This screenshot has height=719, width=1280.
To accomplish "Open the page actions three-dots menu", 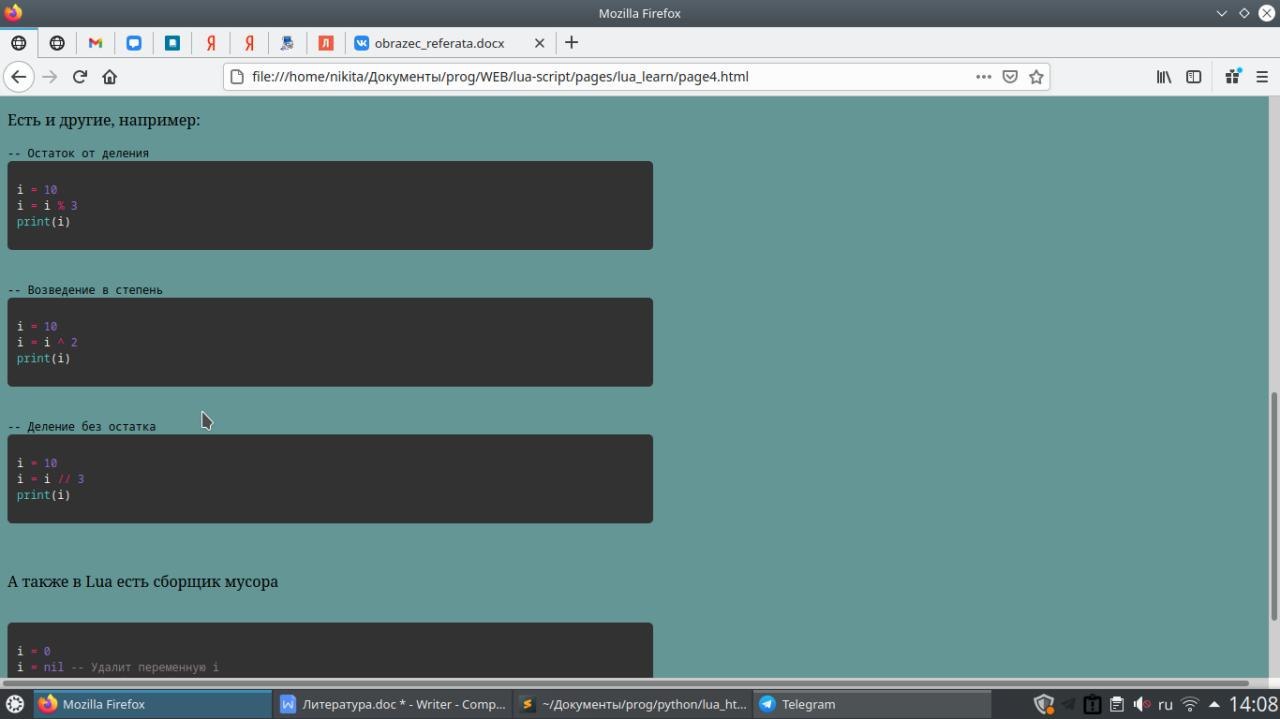I will click(x=983, y=76).
